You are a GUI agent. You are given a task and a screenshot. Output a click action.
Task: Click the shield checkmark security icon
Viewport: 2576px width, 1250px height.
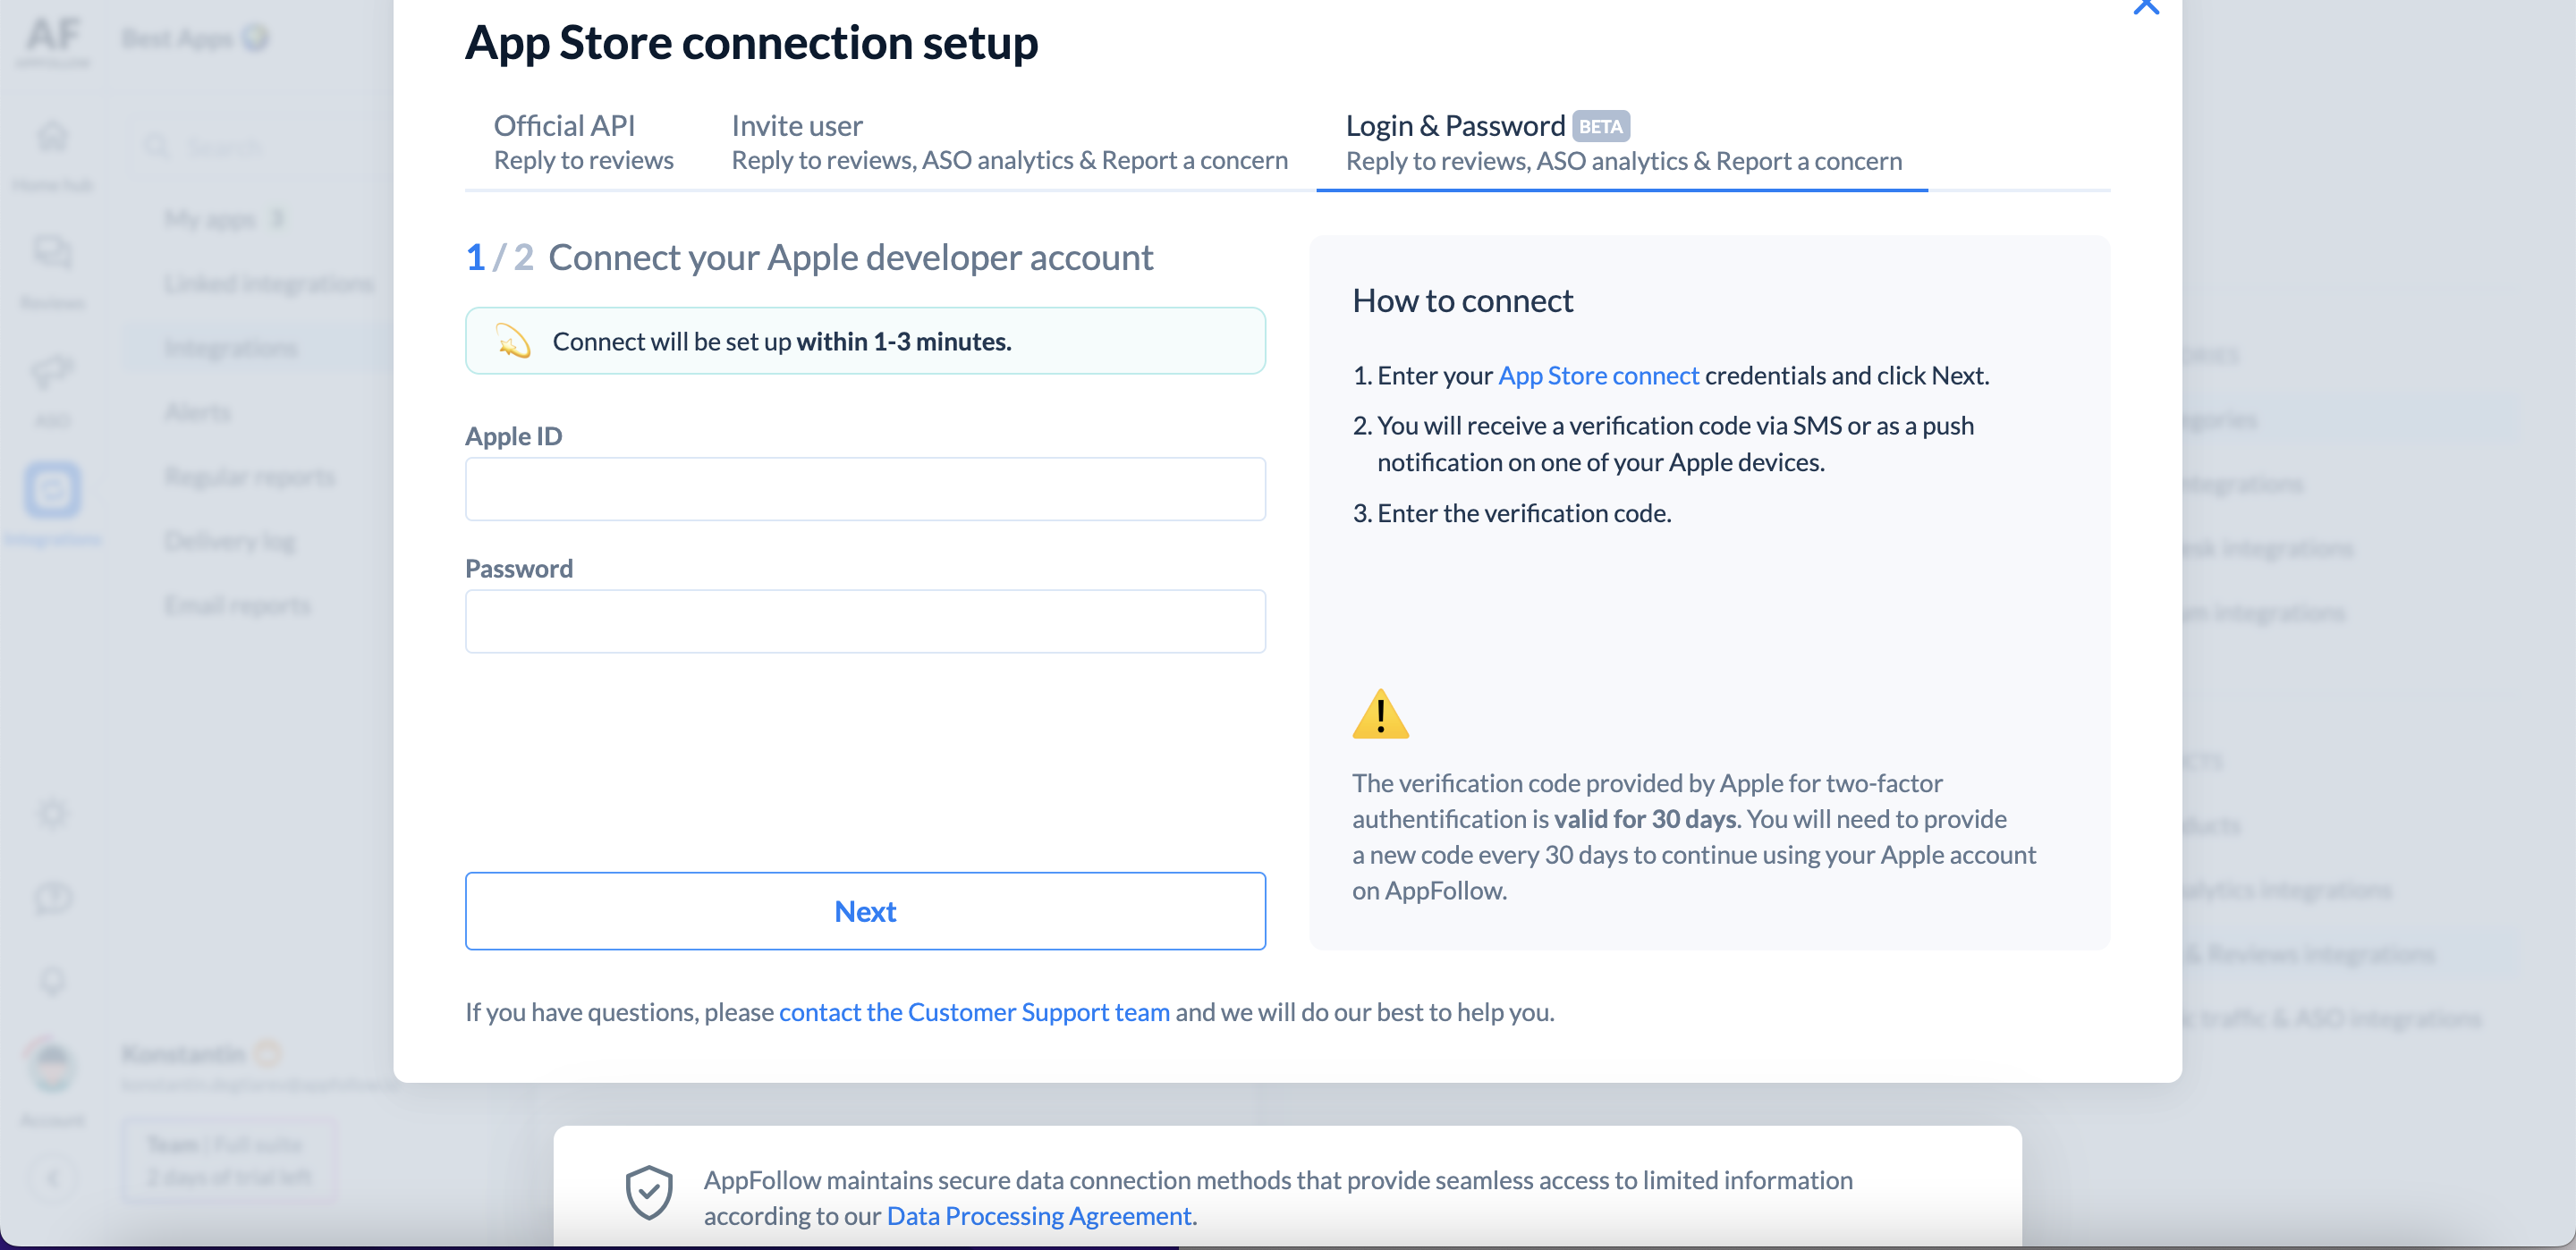click(649, 1192)
